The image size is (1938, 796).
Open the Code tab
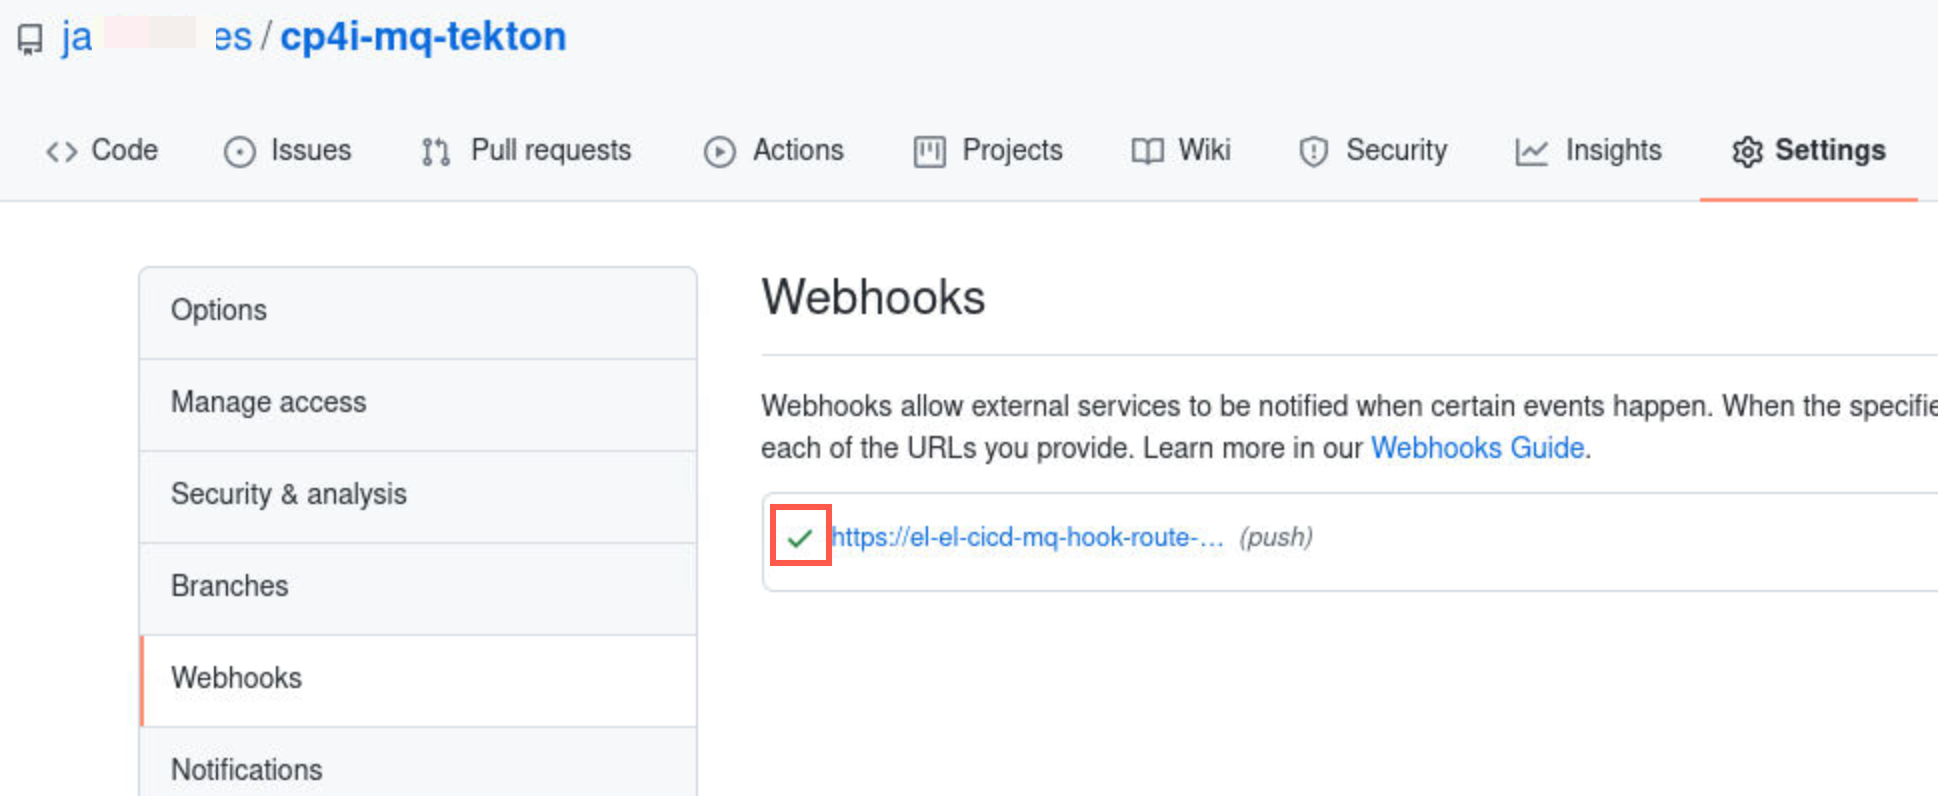102,150
